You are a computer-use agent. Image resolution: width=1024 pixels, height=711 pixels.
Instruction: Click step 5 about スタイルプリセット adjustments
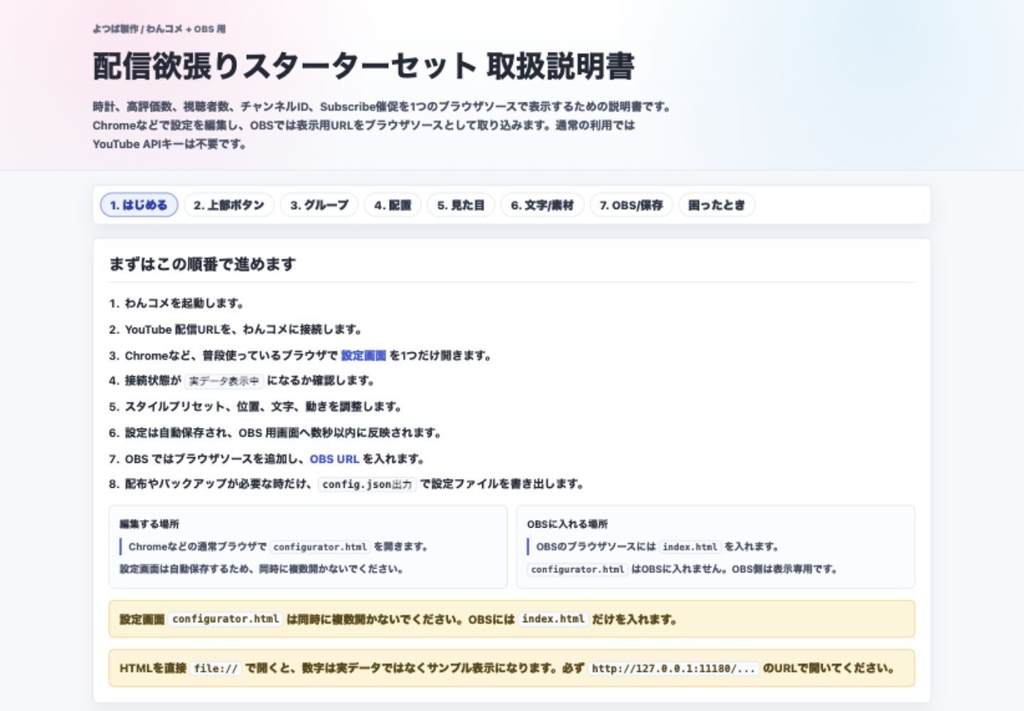point(263,407)
